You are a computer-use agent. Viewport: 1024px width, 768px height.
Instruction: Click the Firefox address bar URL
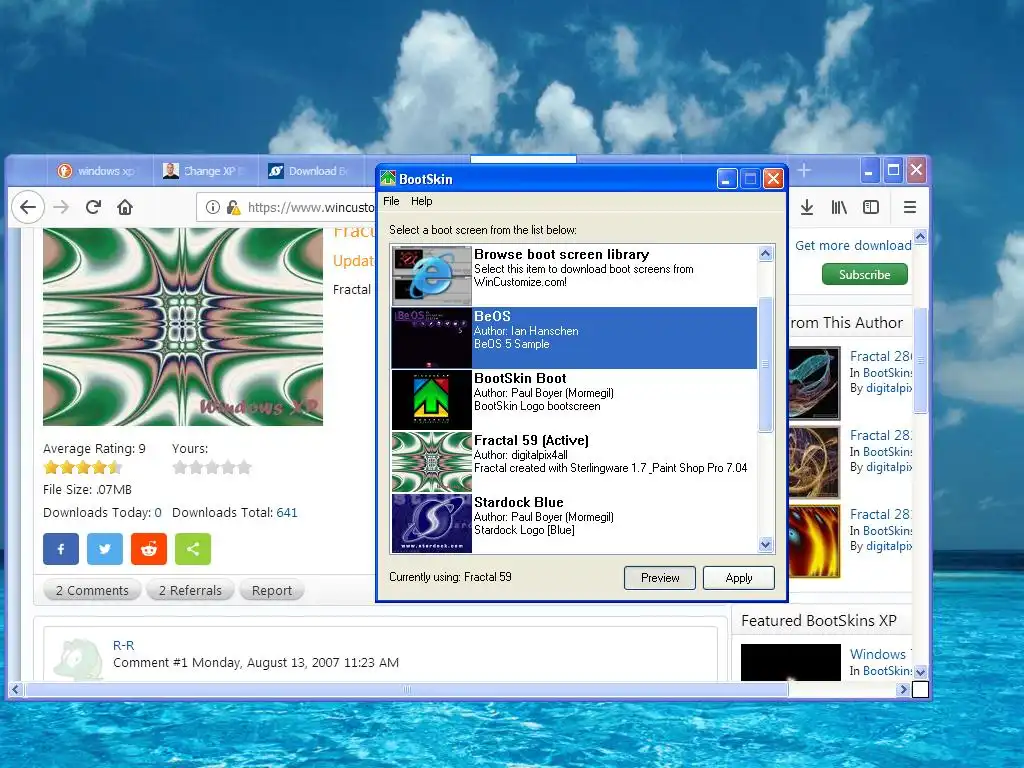[311, 208]
